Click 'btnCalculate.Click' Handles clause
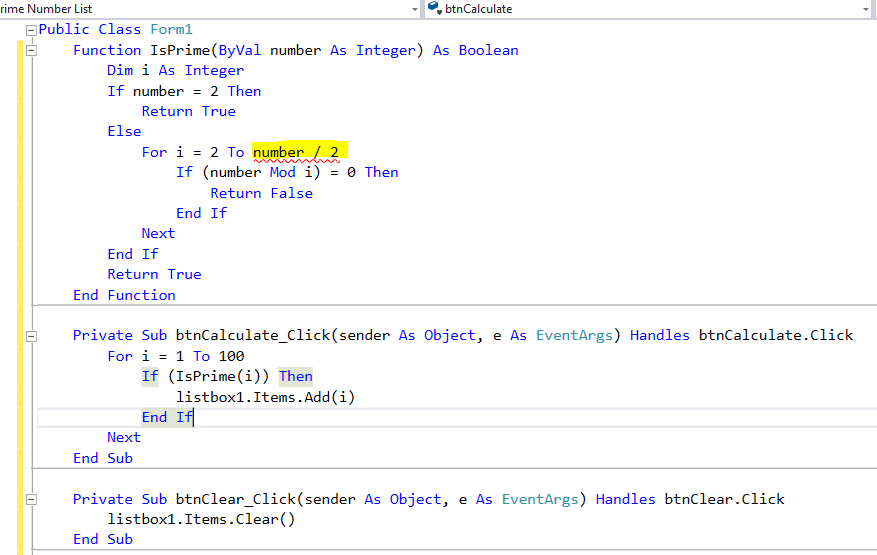The width and height of the screenshot is (877, 555). point(776,335)
